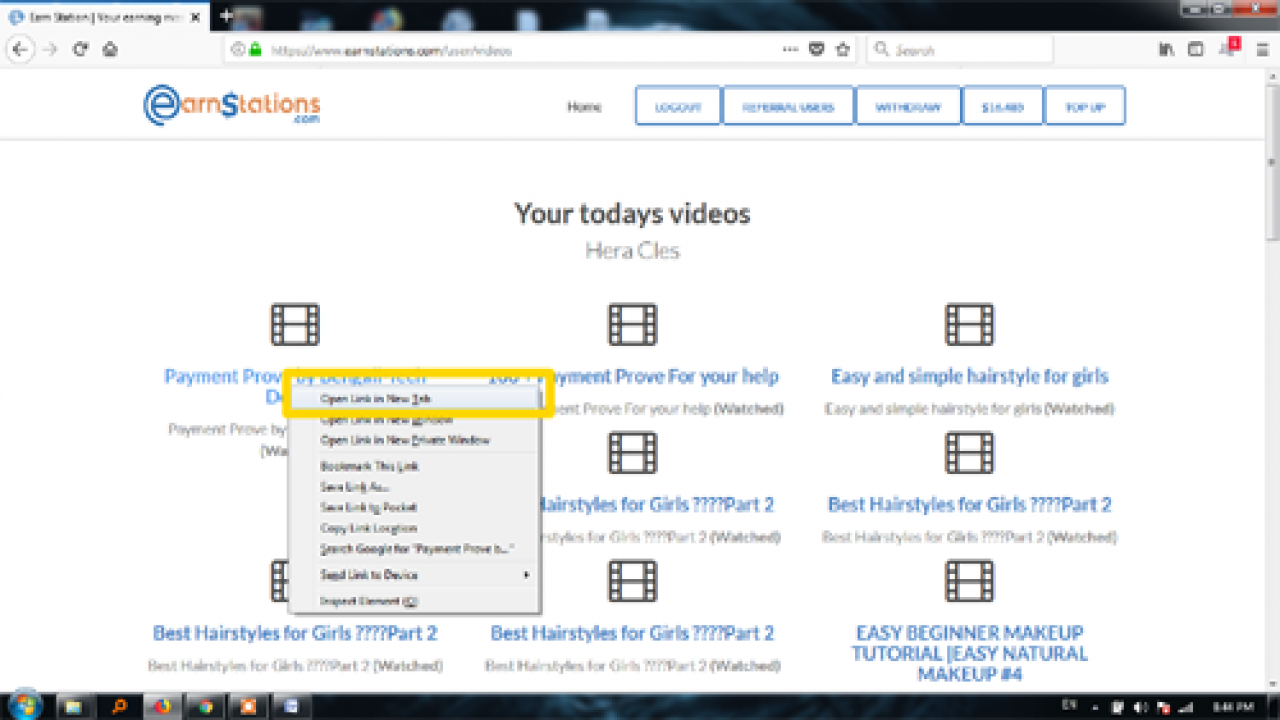Bookmark this page with the star icon
The width and height of the screenshot is (1280, 720).
coord(842,49)
